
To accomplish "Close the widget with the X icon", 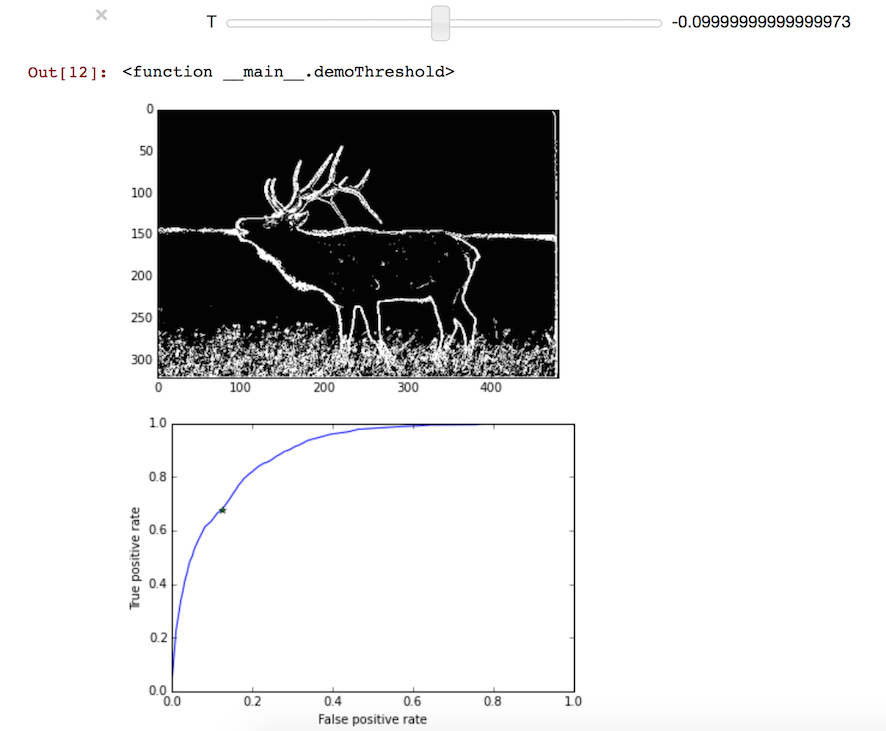I will tap(101, 15).
